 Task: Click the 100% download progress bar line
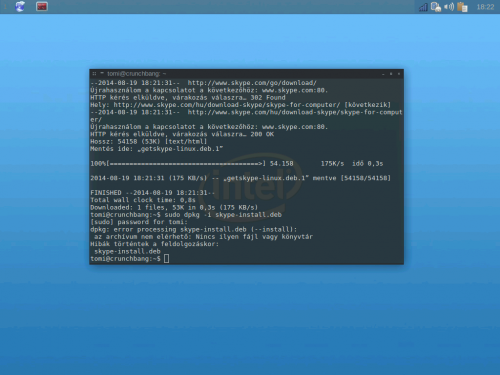(237, 163)
